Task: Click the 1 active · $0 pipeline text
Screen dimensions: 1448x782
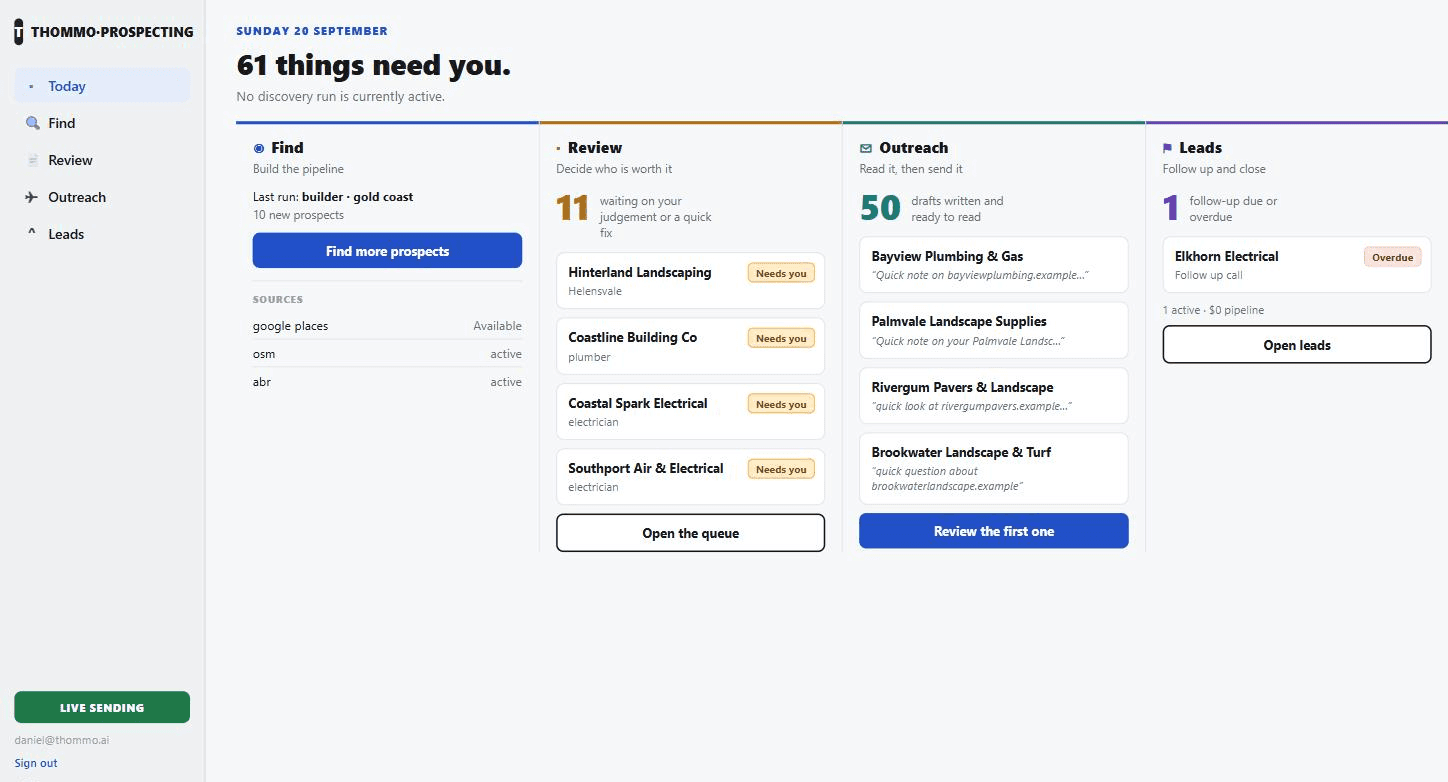Action: click(x=1213, y=310)
